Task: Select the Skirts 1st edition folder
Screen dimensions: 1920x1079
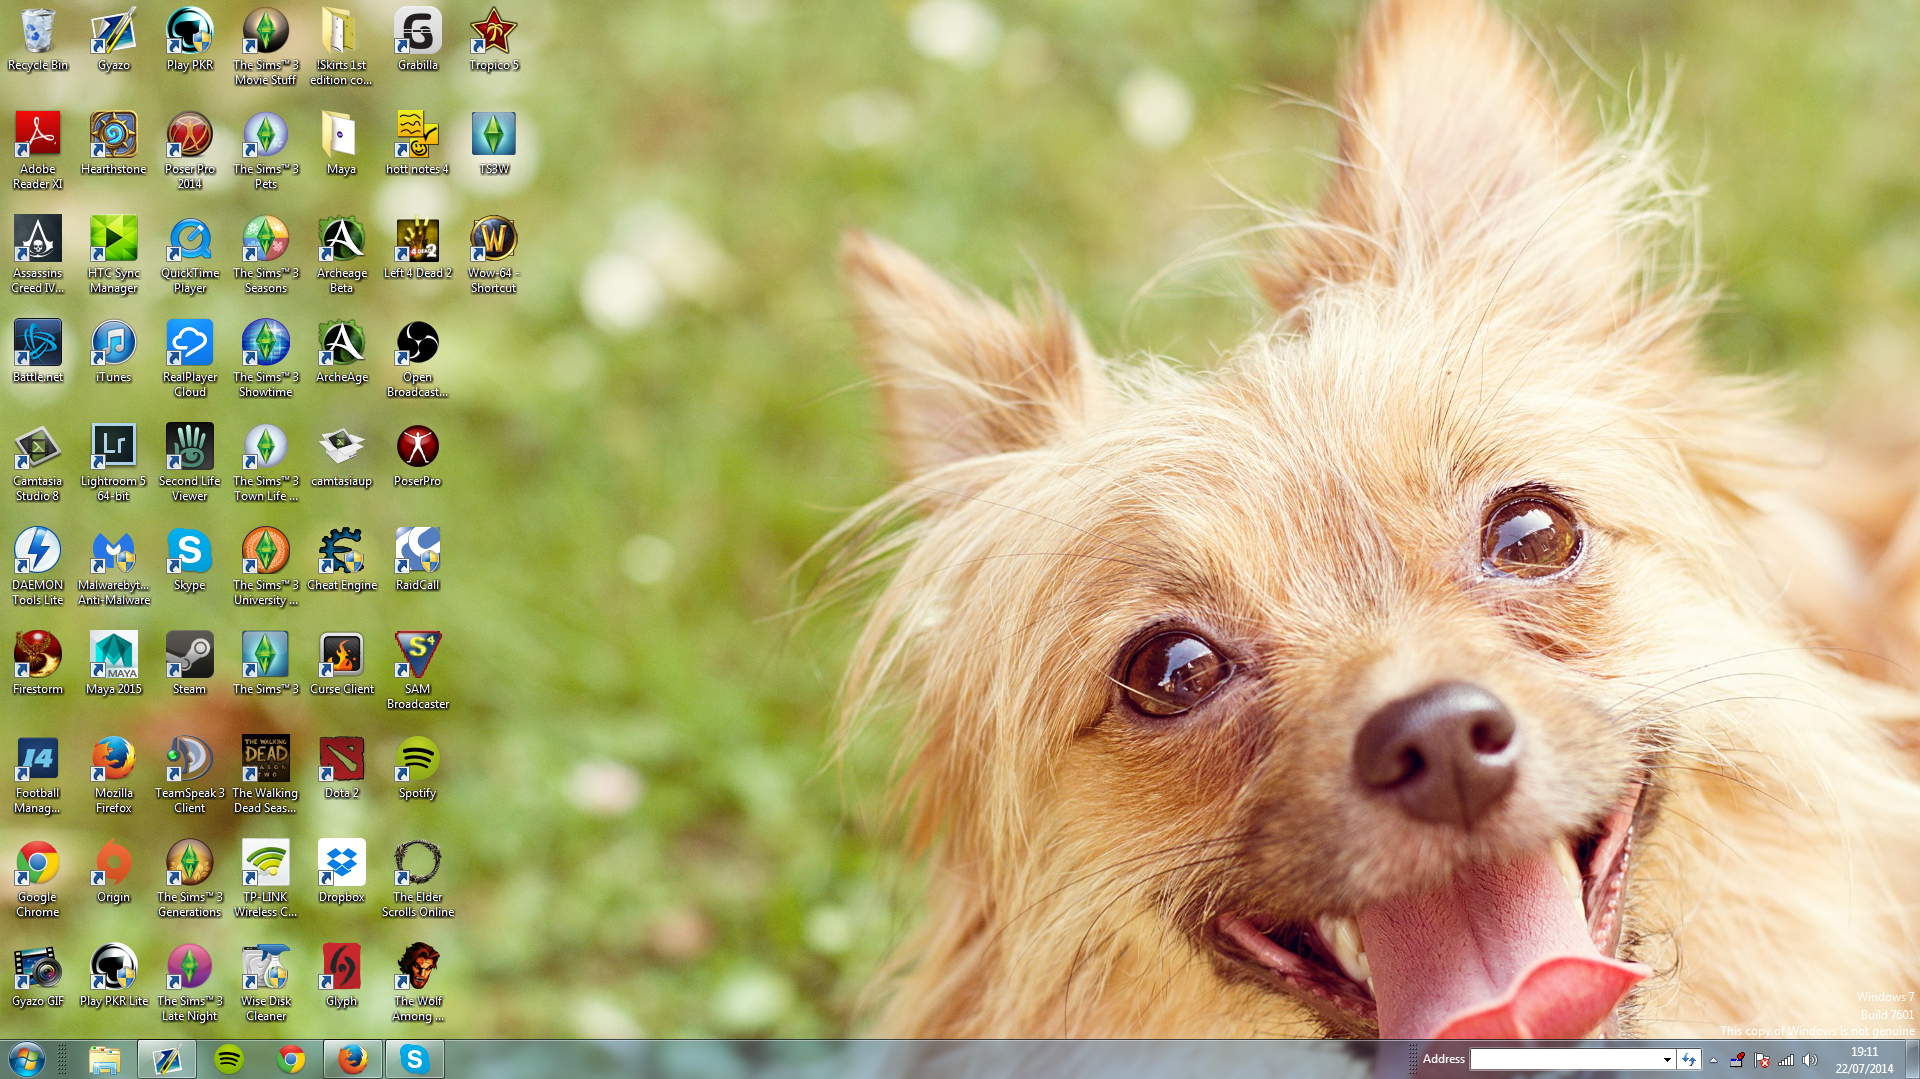Action: pyautogui.click(x=342, y=47)
